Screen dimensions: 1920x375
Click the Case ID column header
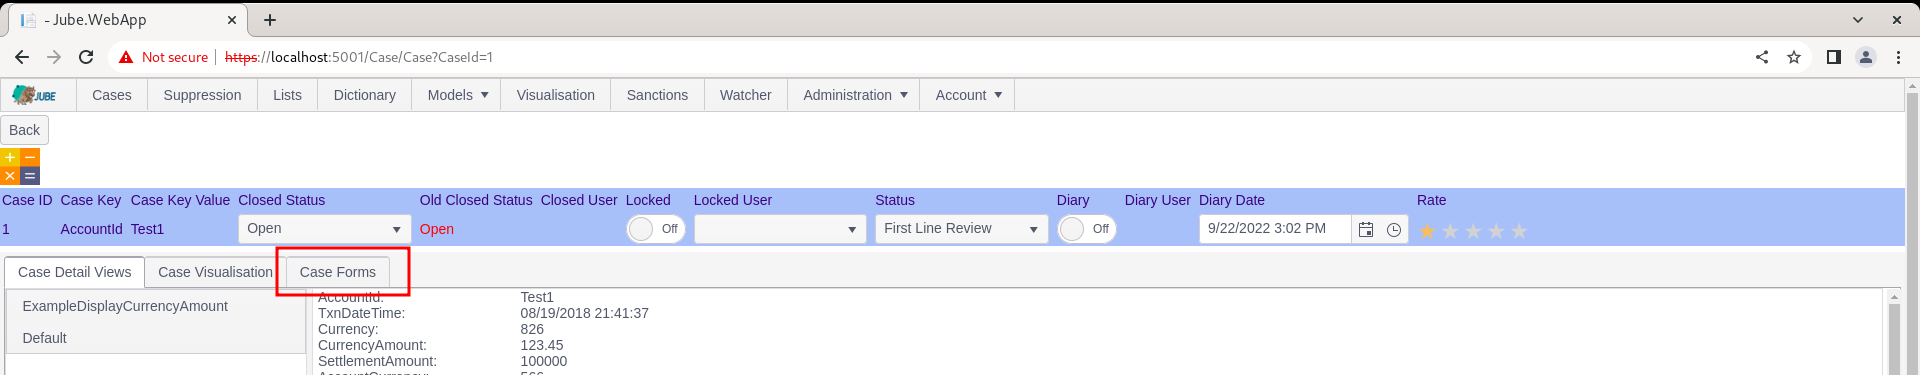[x=27, y=200]
